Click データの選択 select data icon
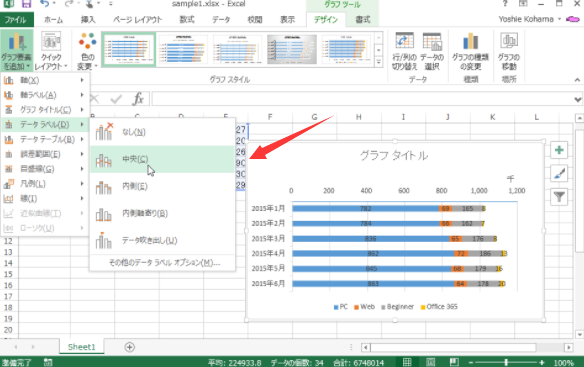The image size is (584, 367). tap(432, 51)
